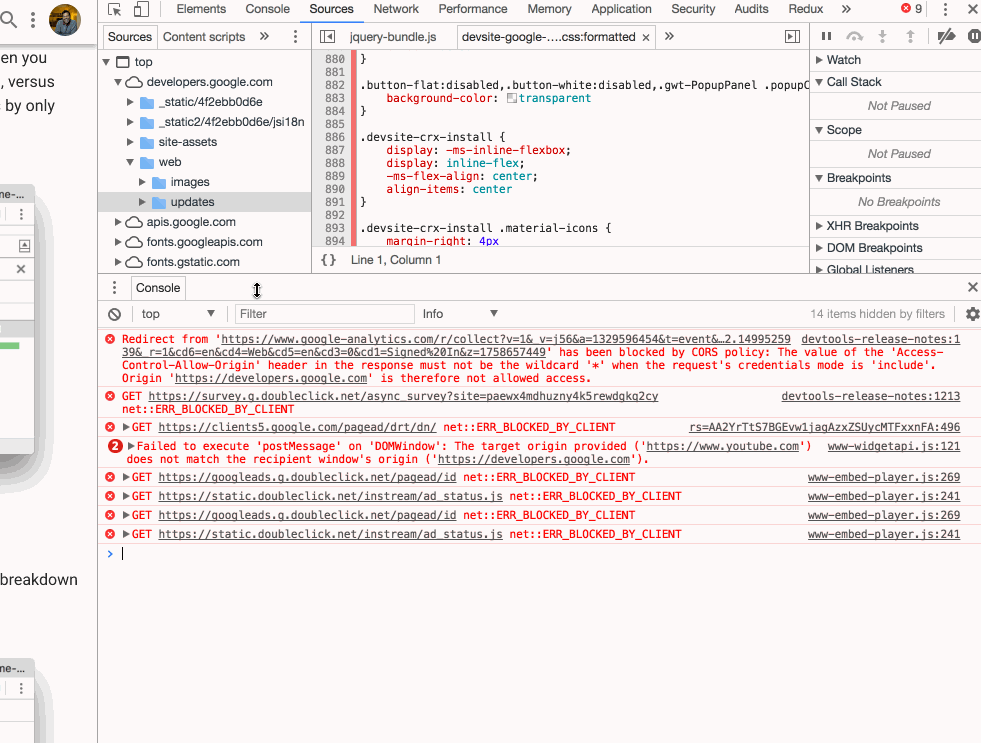The width and height of the screenshot is (981, 743).
Task: Deactivate all breakpoints
Action: click(944, 36)
